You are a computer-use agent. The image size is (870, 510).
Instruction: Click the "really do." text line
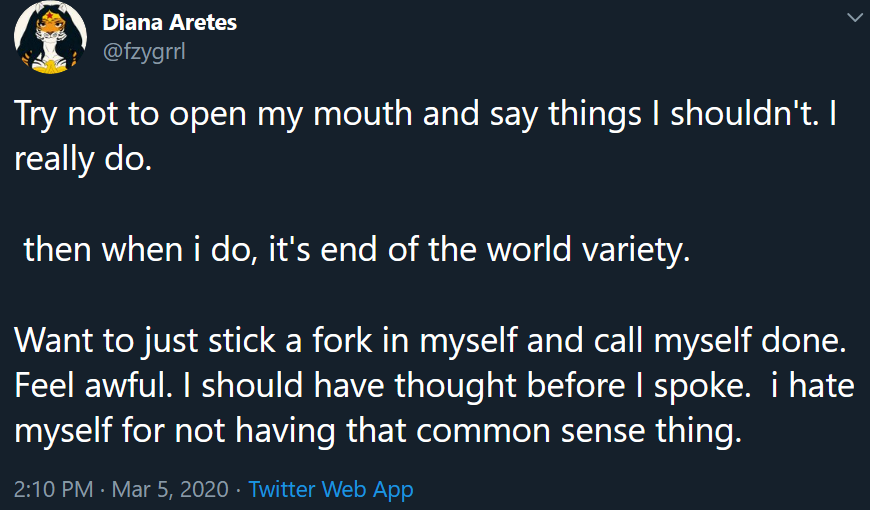pyautogui.click(x=83, y=159)
